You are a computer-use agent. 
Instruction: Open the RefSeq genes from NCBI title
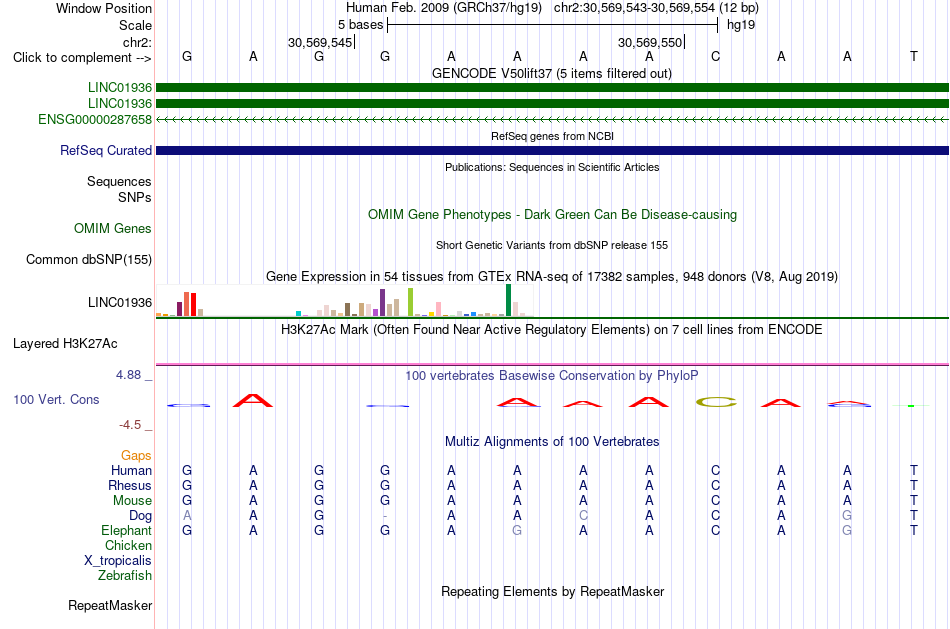click(x=552, y=136)
